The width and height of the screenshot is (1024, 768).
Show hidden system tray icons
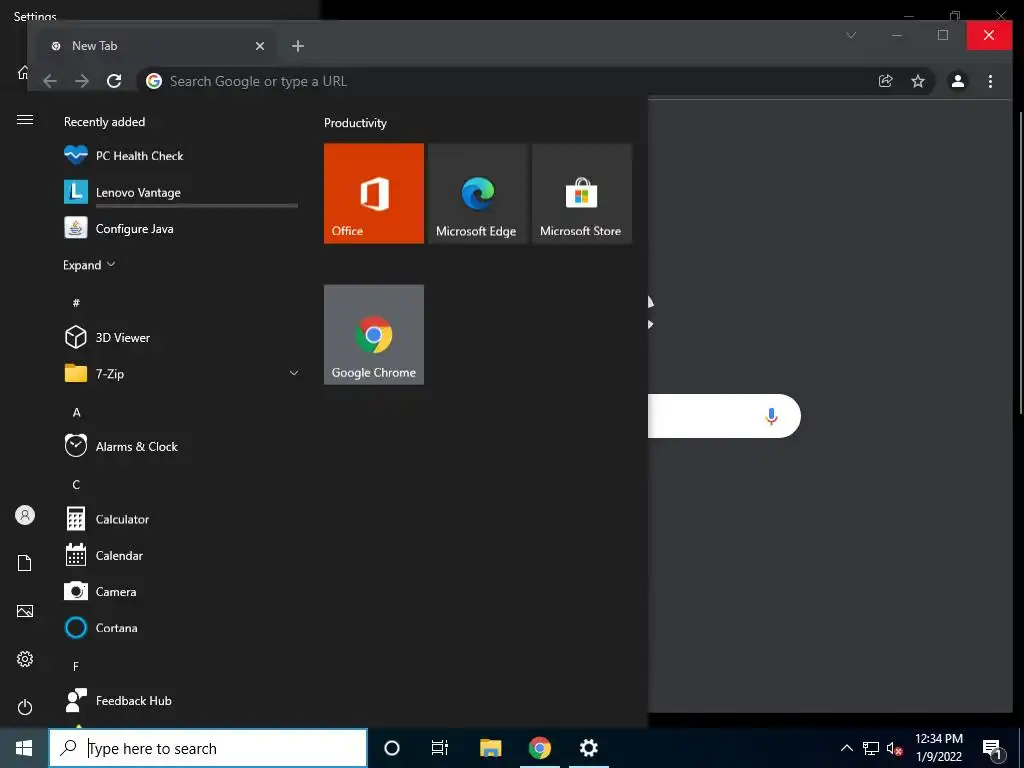coord(846,748)
